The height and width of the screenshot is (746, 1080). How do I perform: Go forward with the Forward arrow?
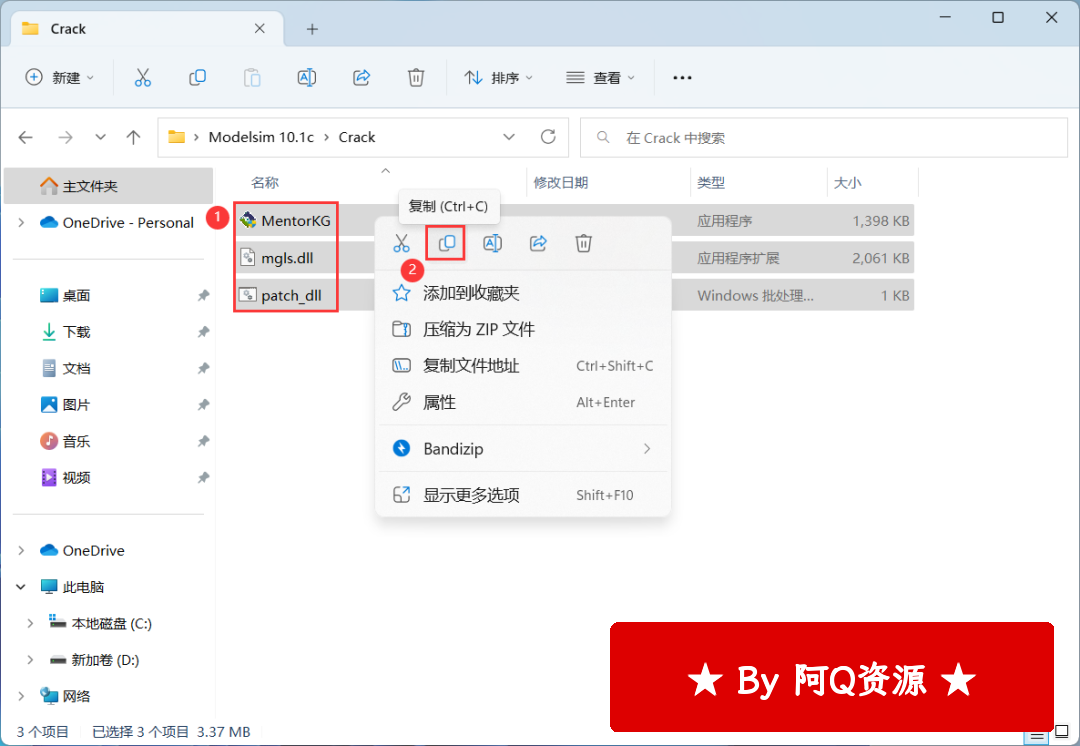[65, 137]
